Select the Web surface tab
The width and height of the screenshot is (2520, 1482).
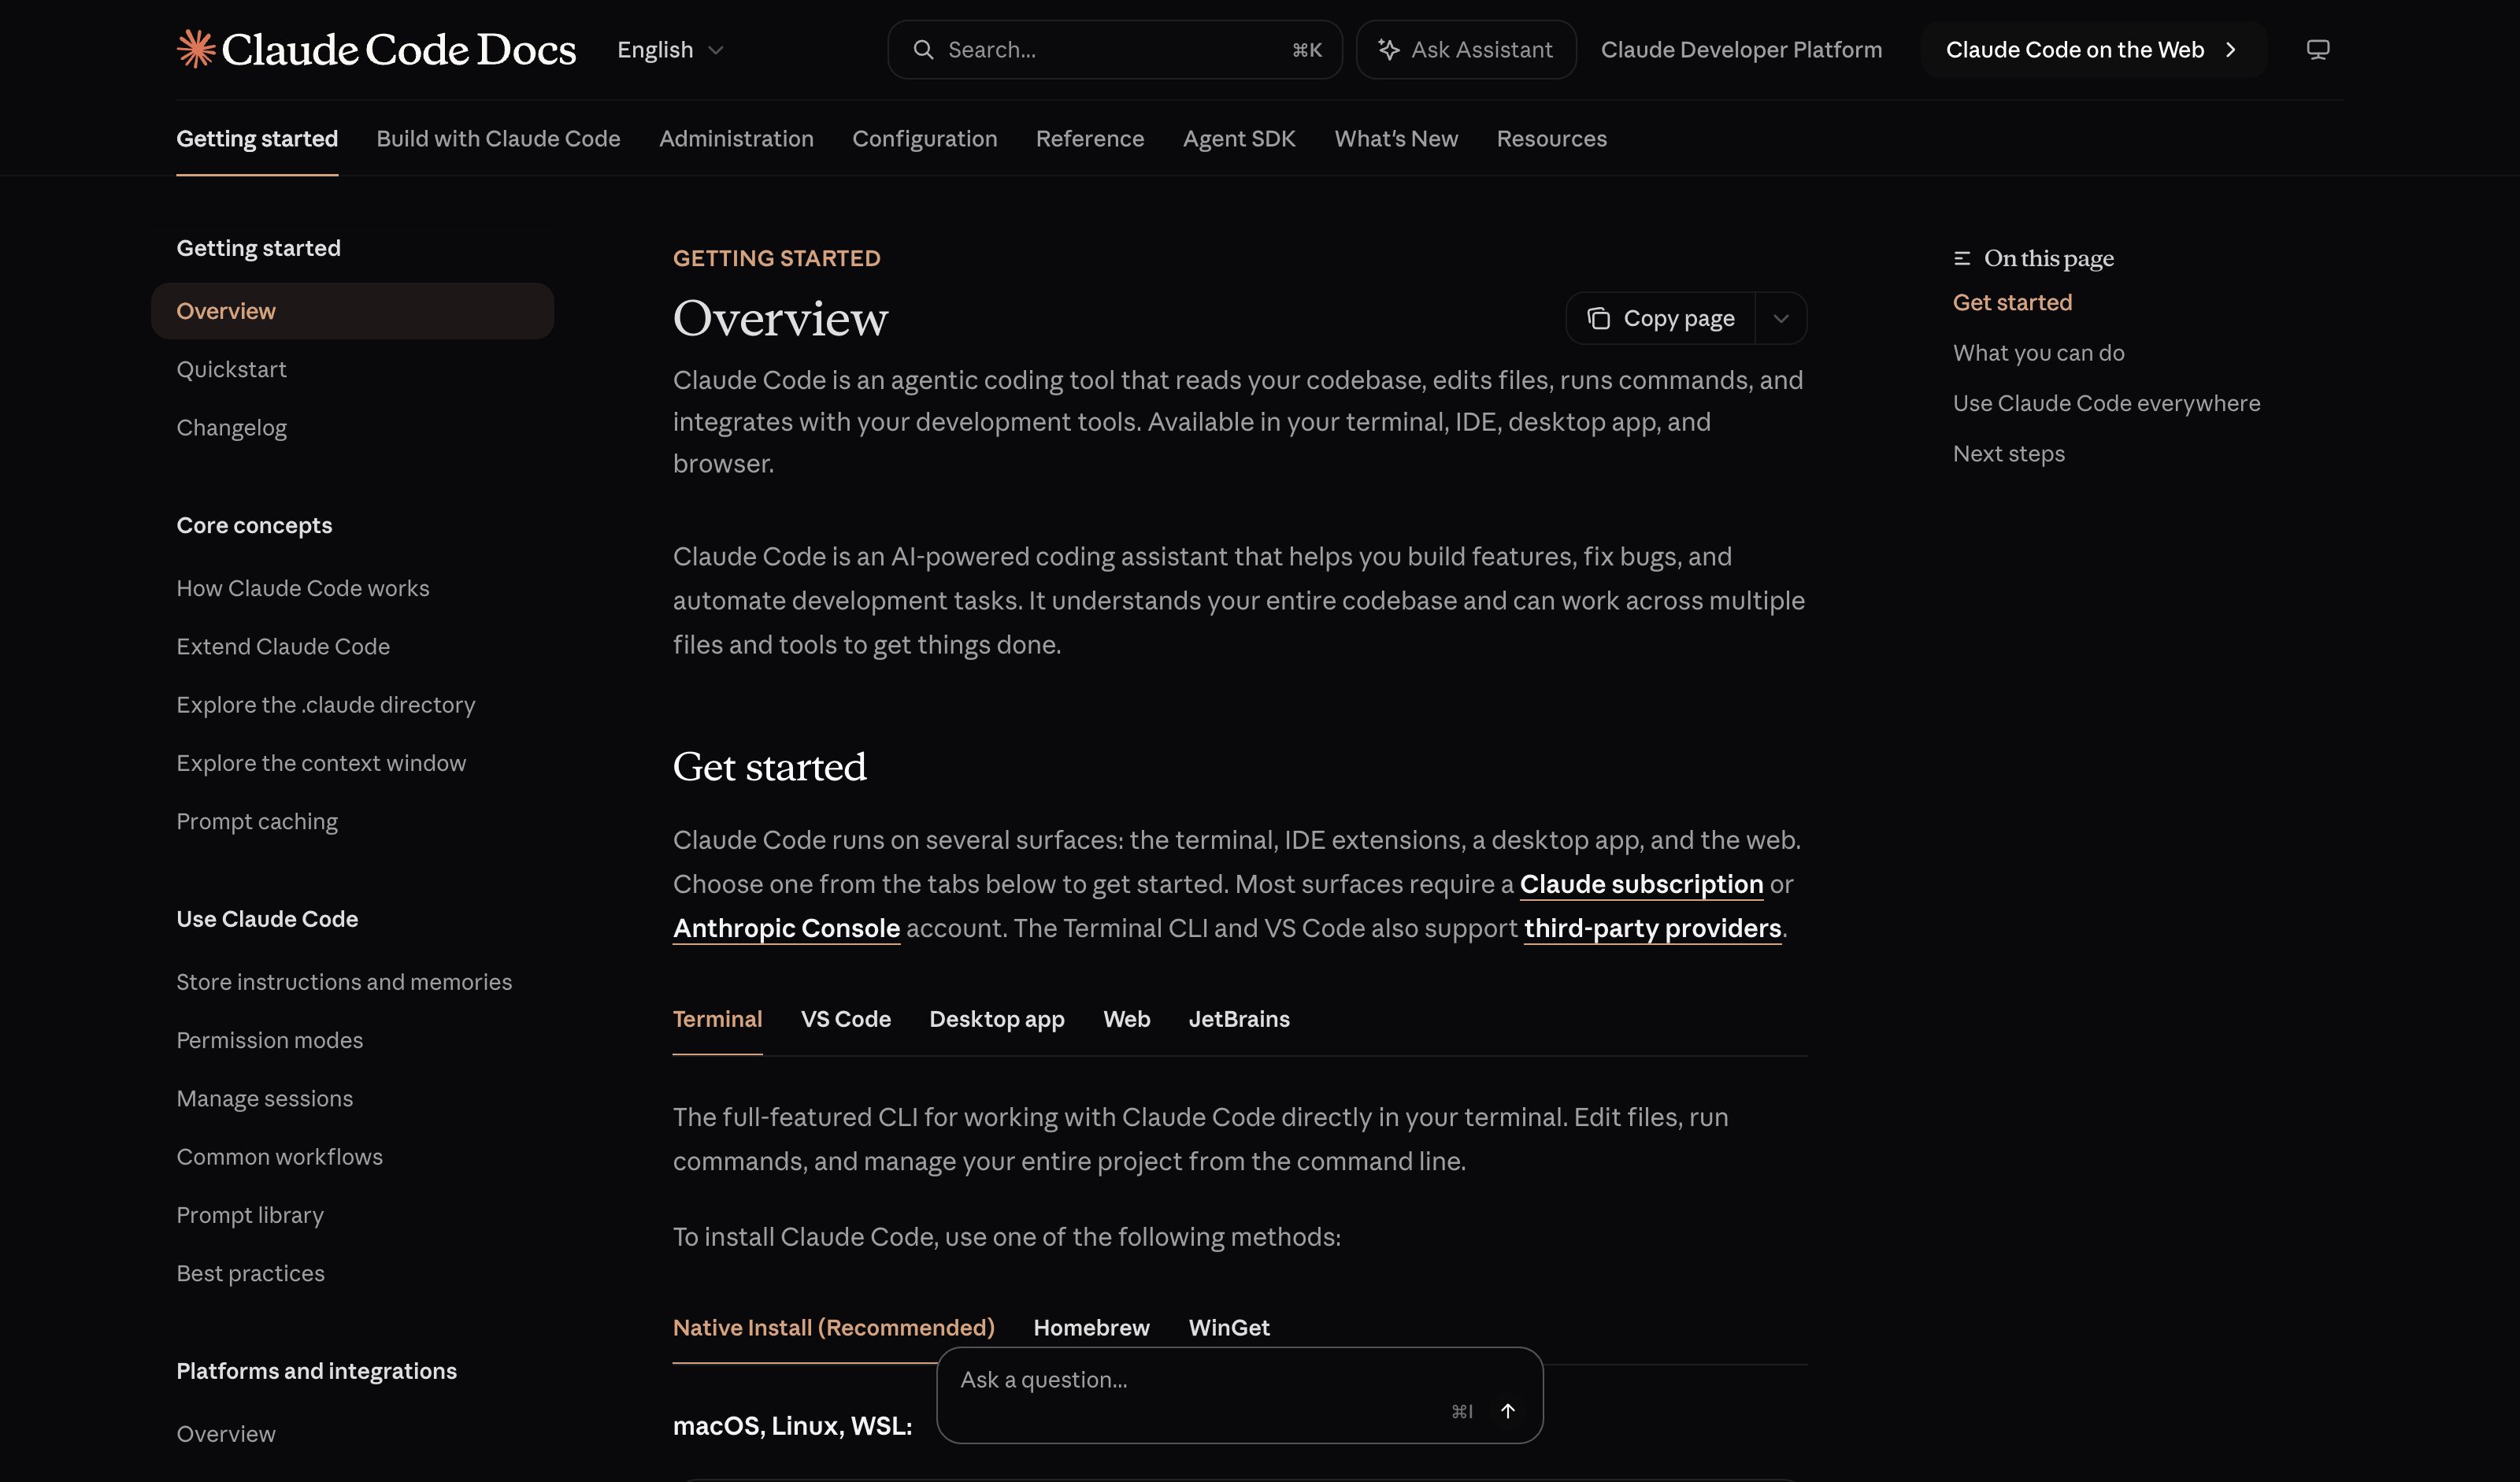(x=1126, y=1018)
